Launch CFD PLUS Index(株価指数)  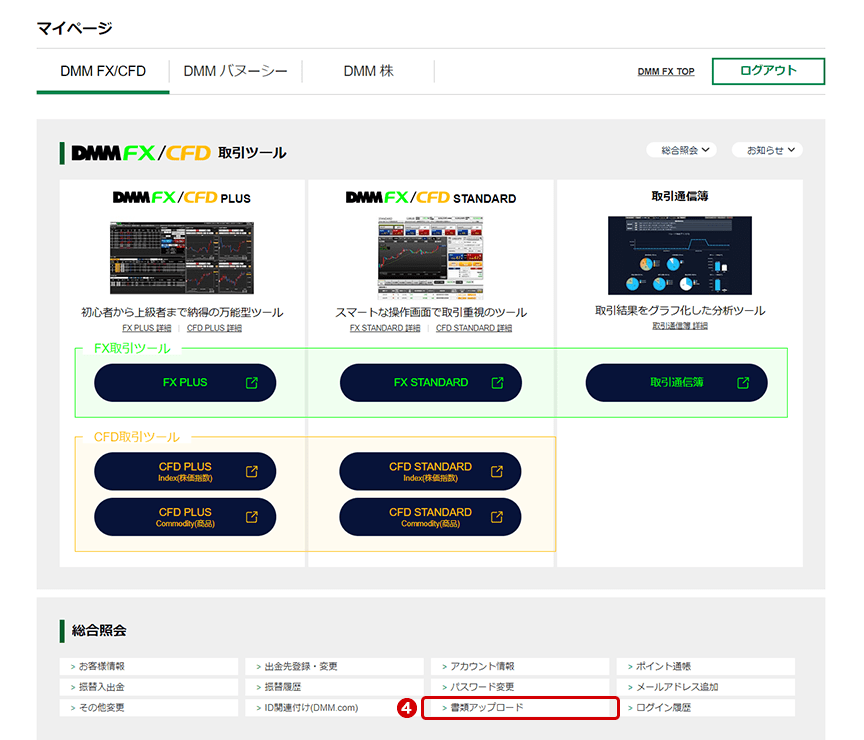pos(185,471)
